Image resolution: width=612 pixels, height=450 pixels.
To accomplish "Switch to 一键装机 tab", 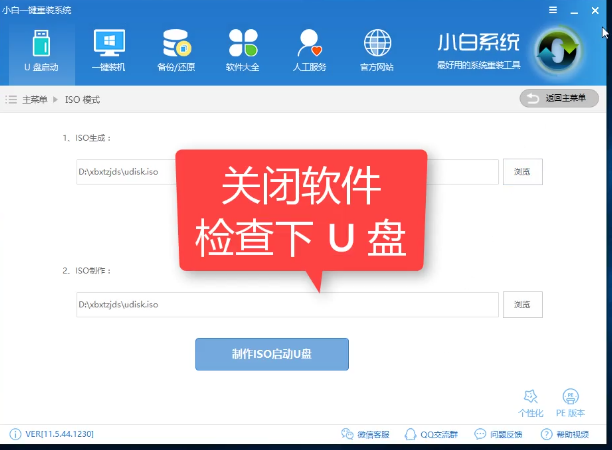I will [x=108, y=50].
